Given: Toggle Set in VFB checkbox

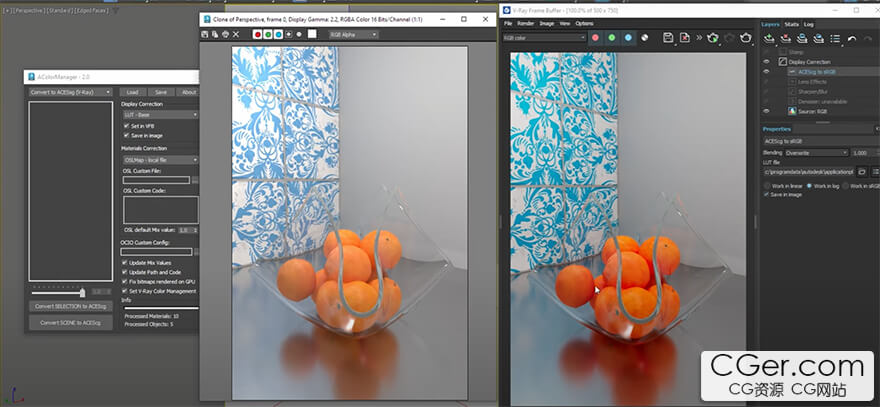Looking at the screenshot, I should [x=126, y=126].
